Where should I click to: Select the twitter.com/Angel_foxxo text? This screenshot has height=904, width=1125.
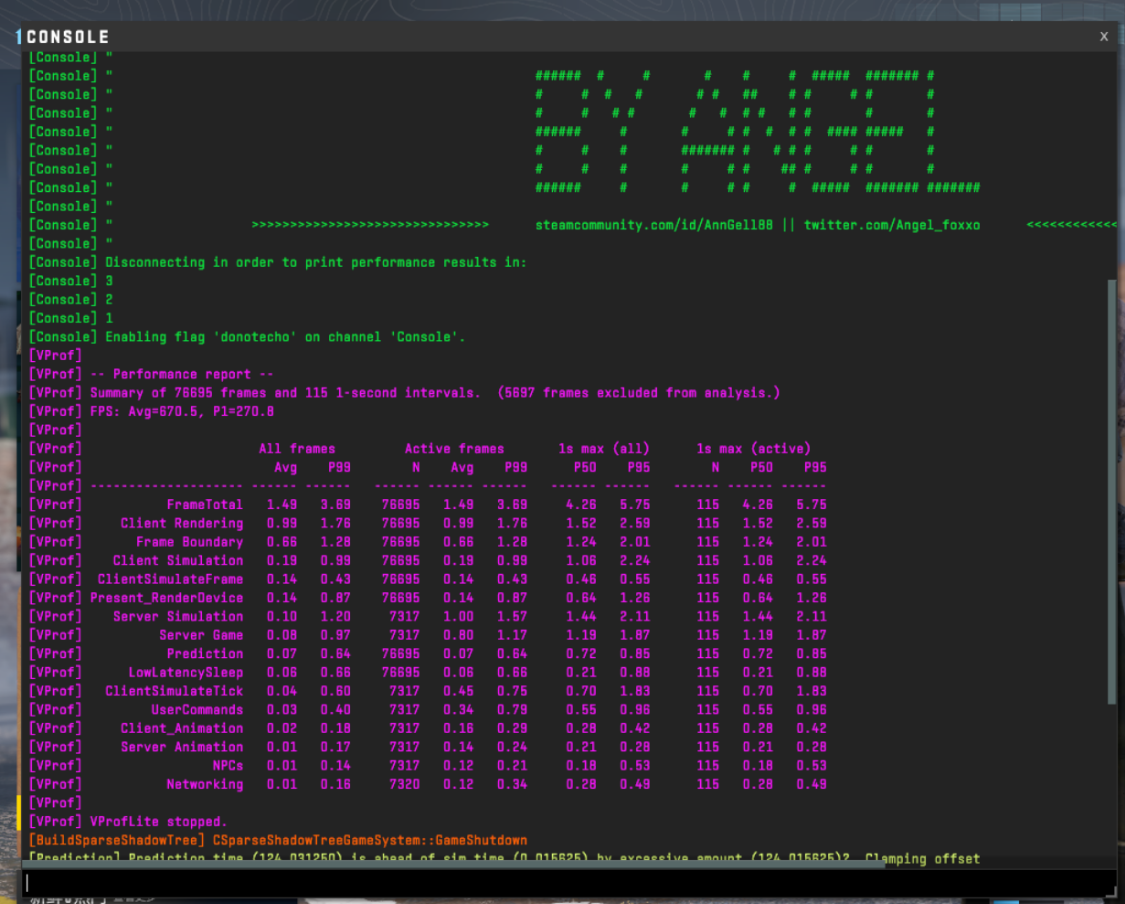pos(891,225)
